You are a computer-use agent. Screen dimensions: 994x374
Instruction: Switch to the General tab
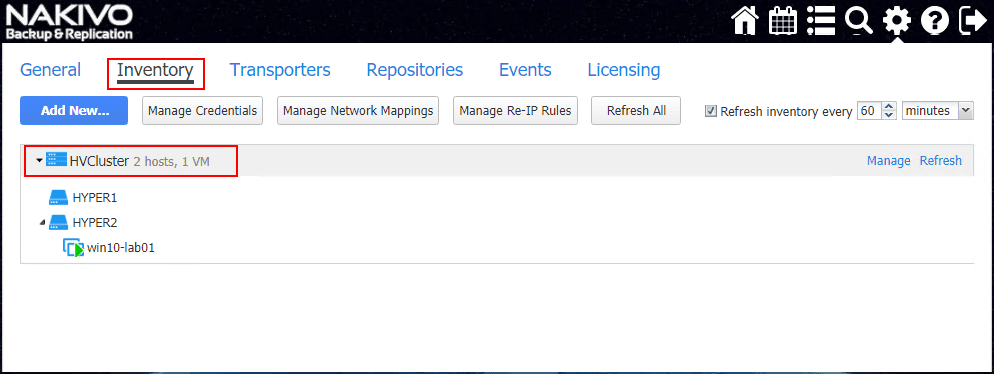coord(51,70)
